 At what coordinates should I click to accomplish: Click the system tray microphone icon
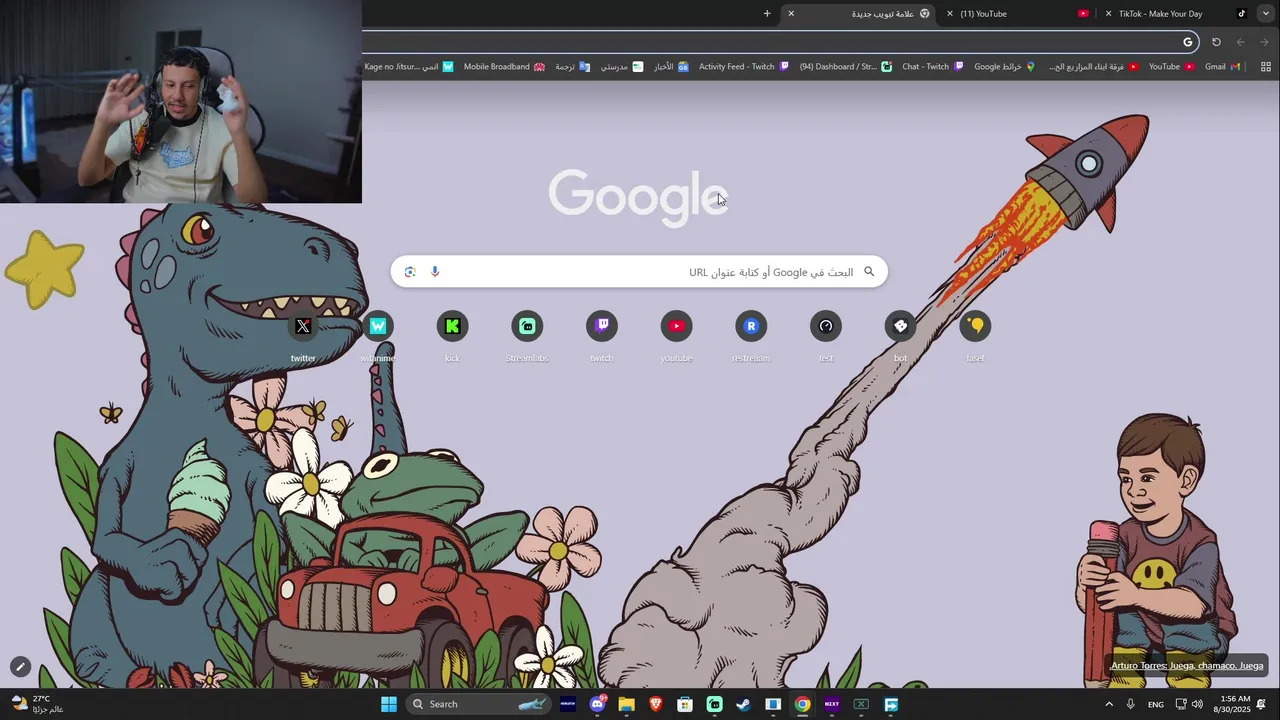1131,704
